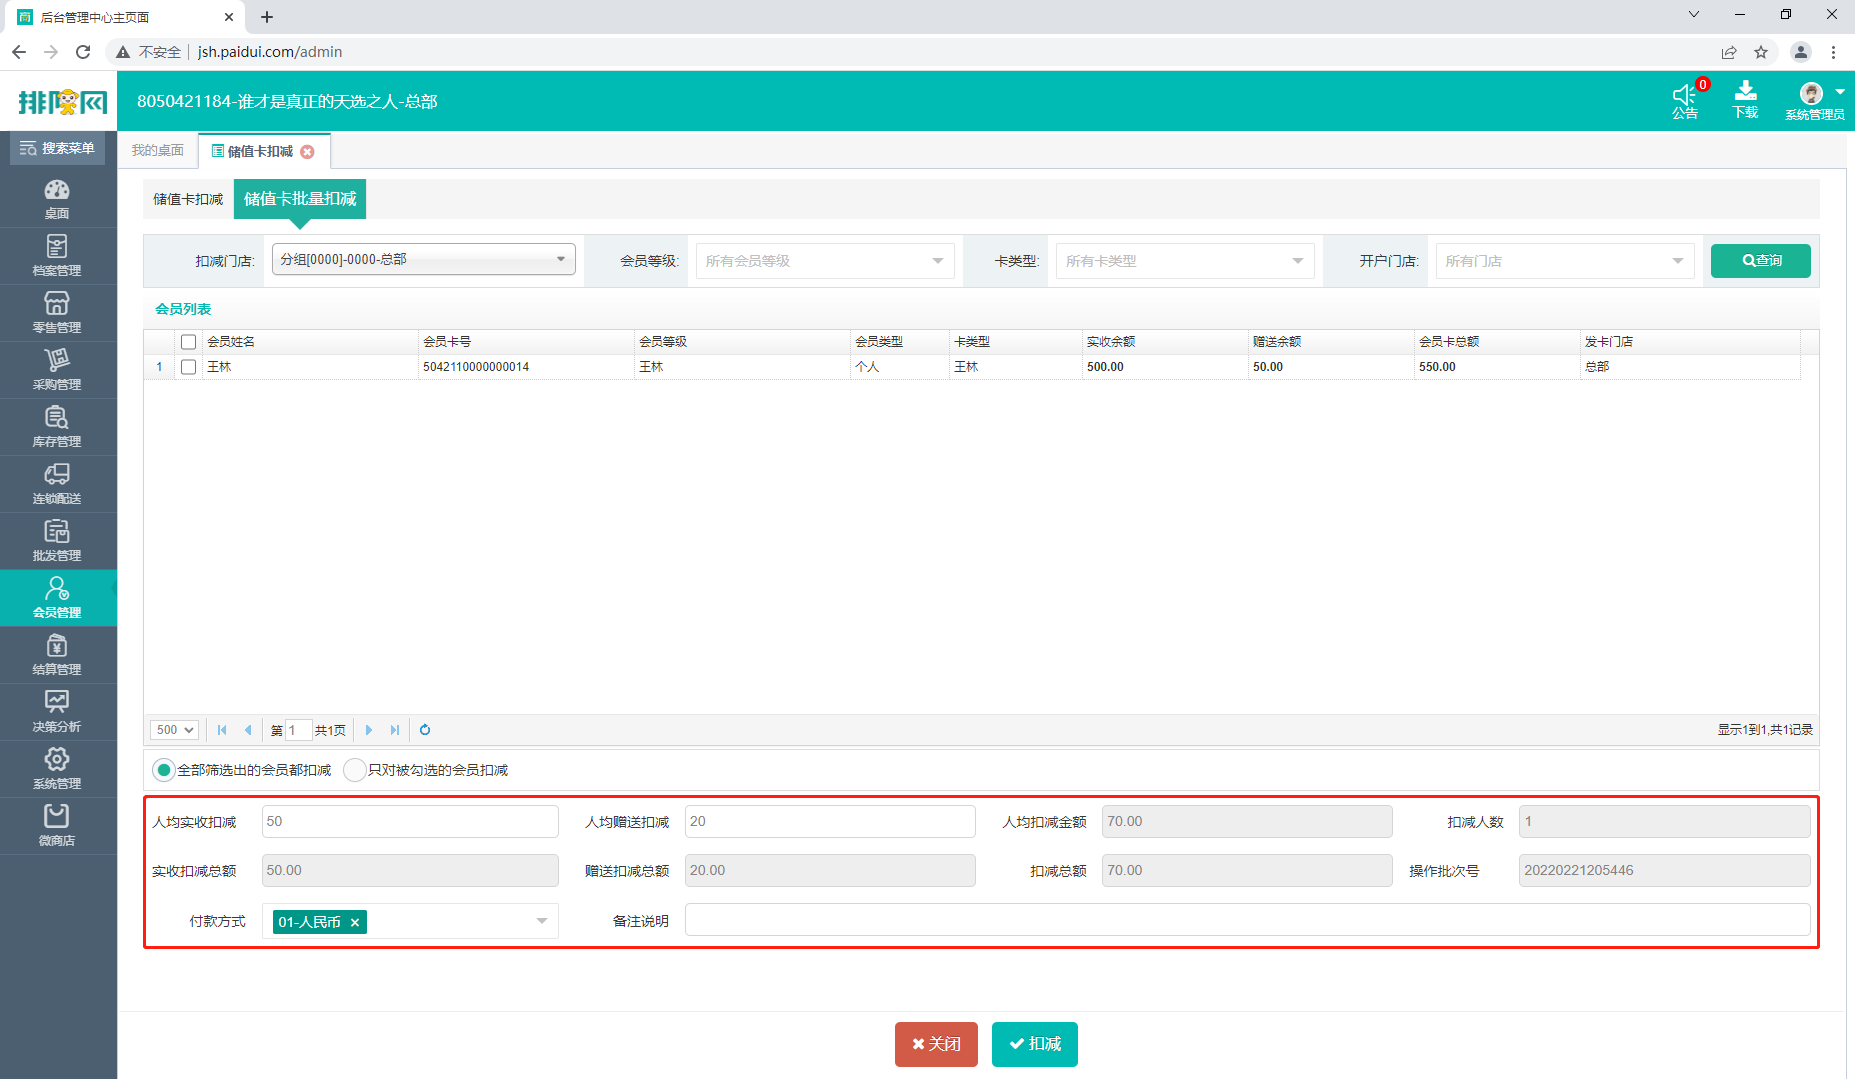Toggle the select-all checkbox in table header
Image resolution: width=1855 pixels, height=1079 pixels.
(x=188, y=342)
